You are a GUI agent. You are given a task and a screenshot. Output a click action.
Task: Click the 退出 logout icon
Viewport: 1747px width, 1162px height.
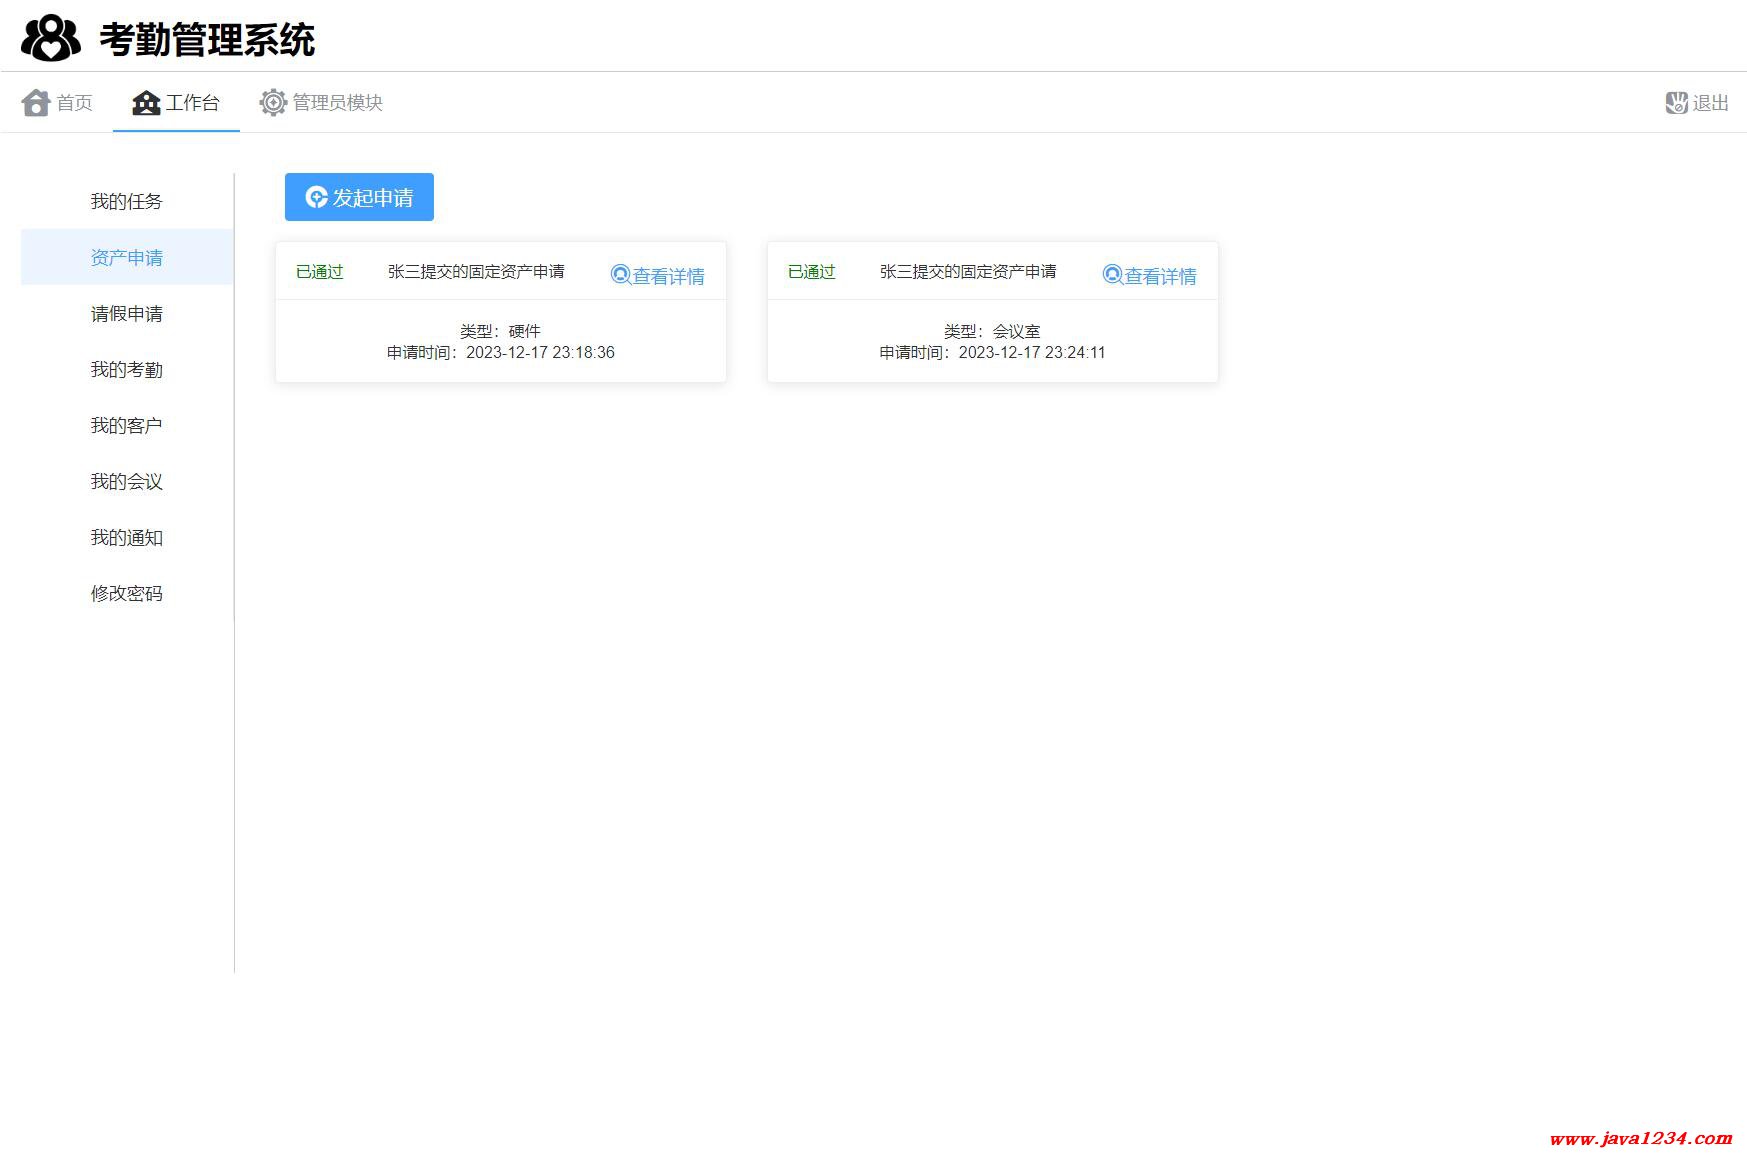[x=1676, y=103]
